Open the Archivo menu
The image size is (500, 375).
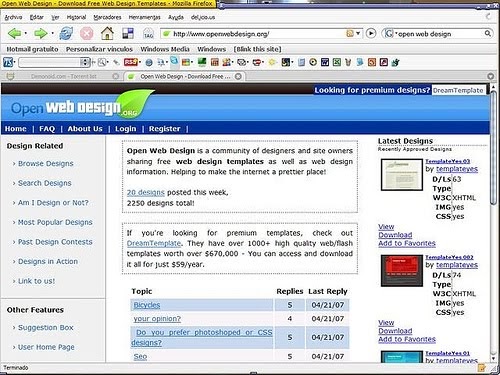pyautogui.click(x=13, y=17)
